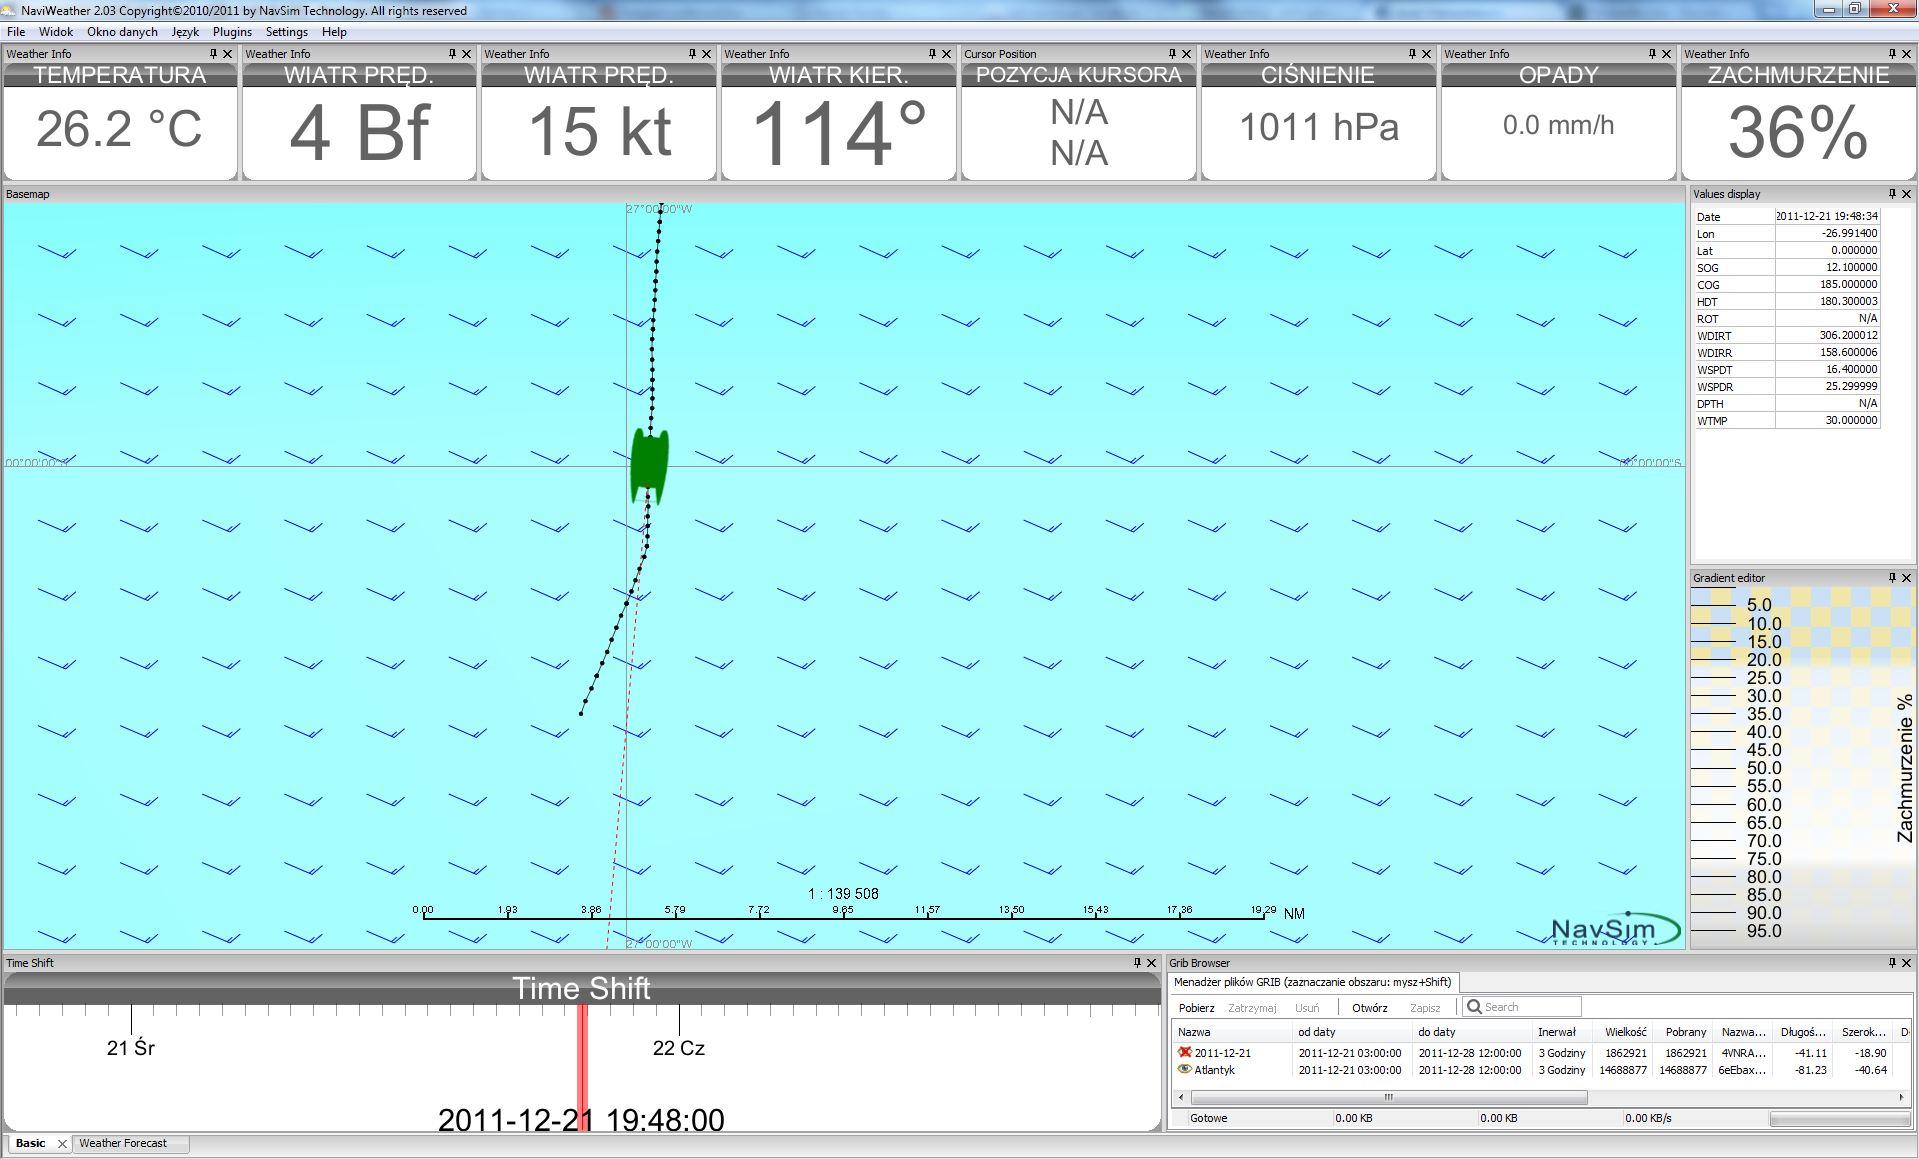This screenshot has width=1919, height=1159.
Task: Pin the Values display panel
Action: pyautogui.click(x=1892, y=194)
